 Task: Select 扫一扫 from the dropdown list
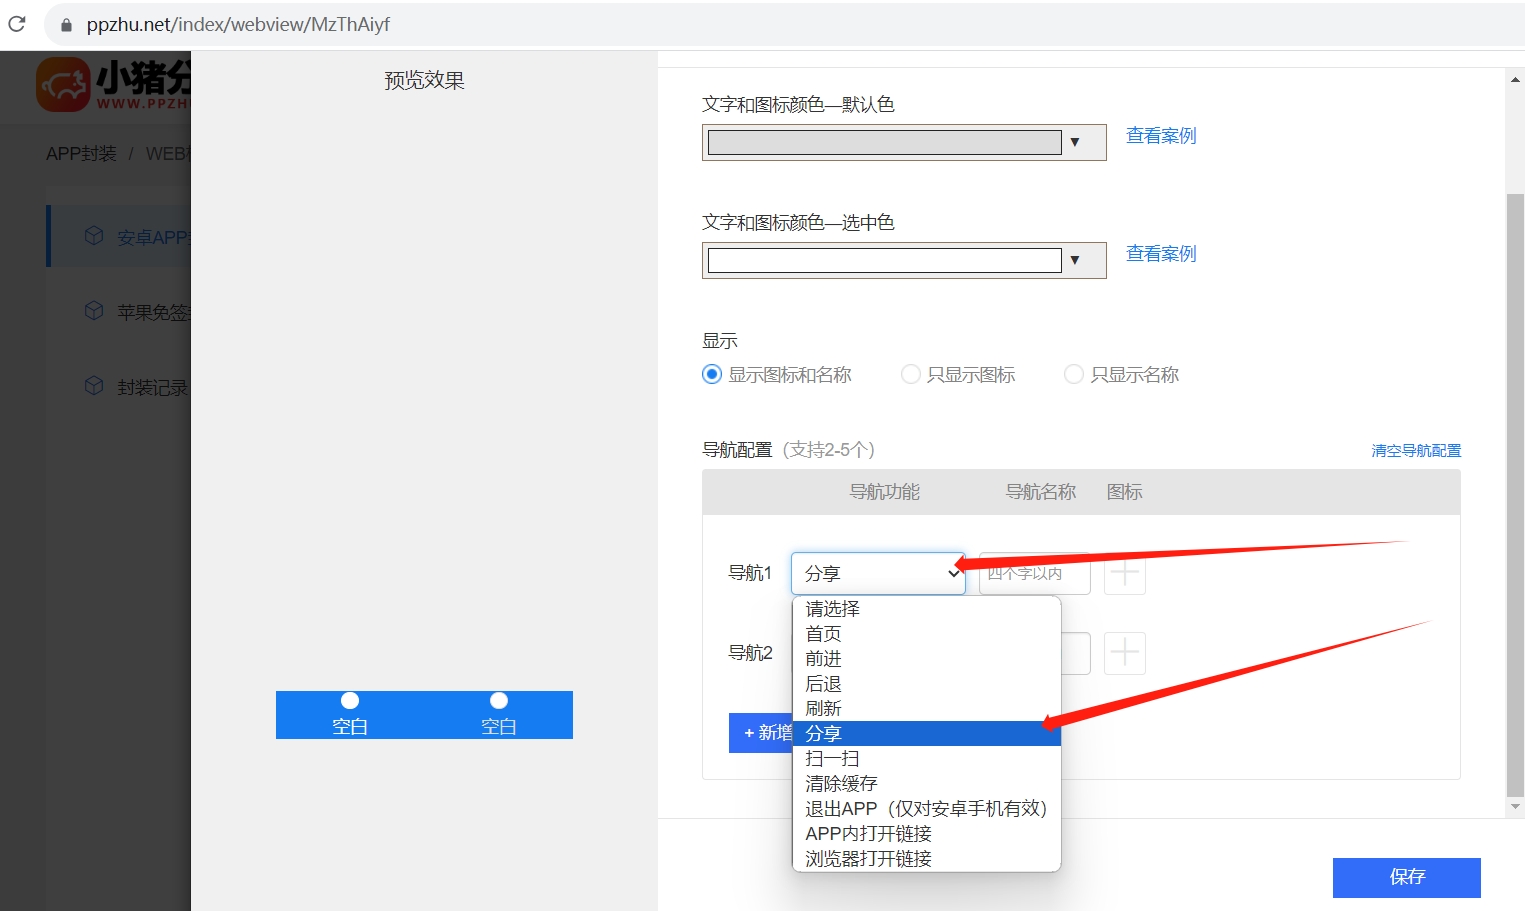pyautogui.click(x=832, y=758)
